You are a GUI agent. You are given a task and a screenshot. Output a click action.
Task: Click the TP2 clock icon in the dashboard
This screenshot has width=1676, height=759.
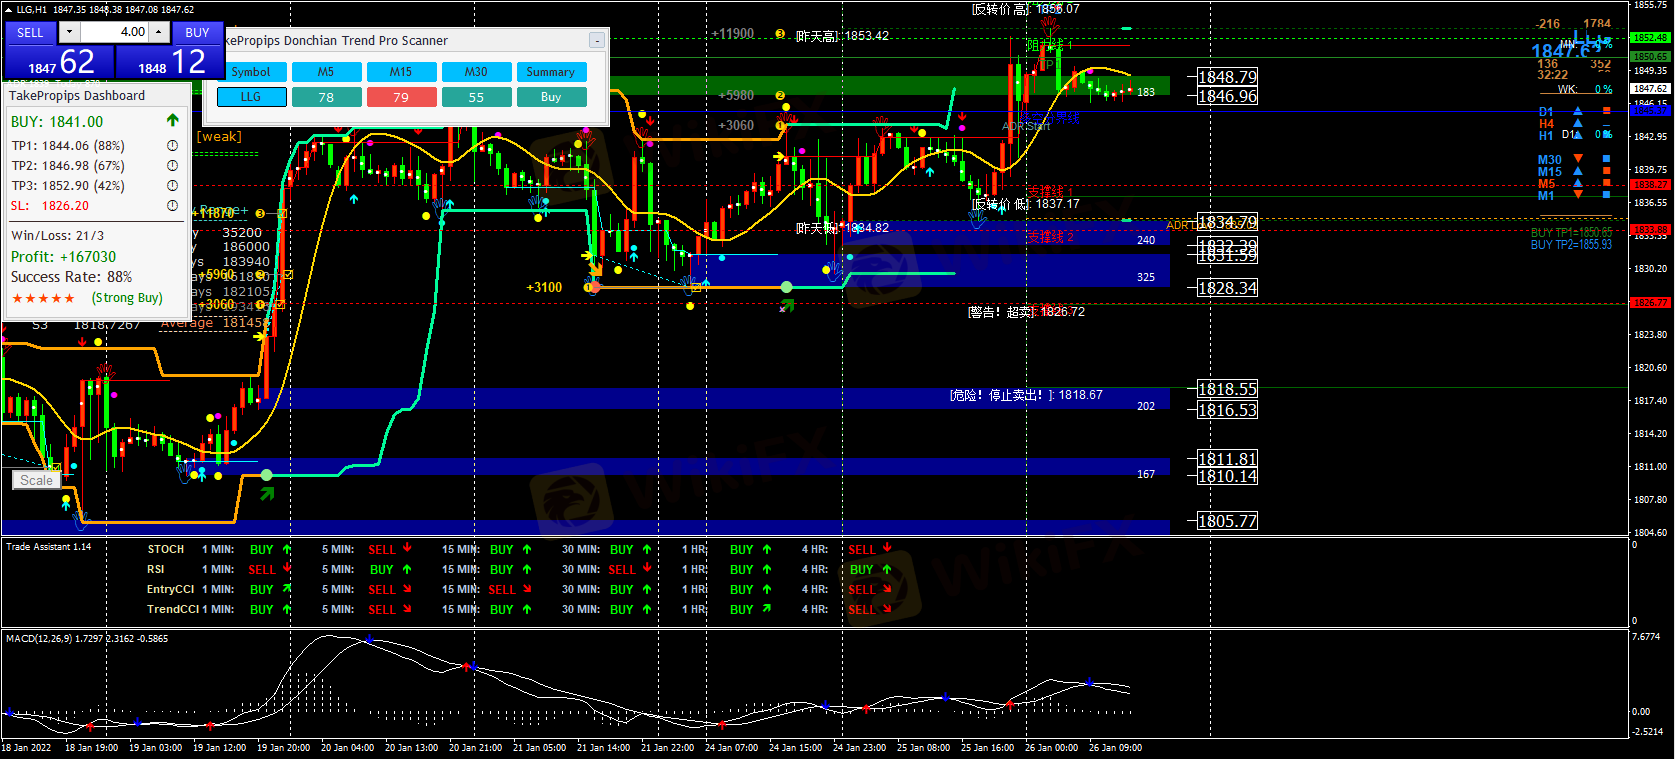(172, 166)
